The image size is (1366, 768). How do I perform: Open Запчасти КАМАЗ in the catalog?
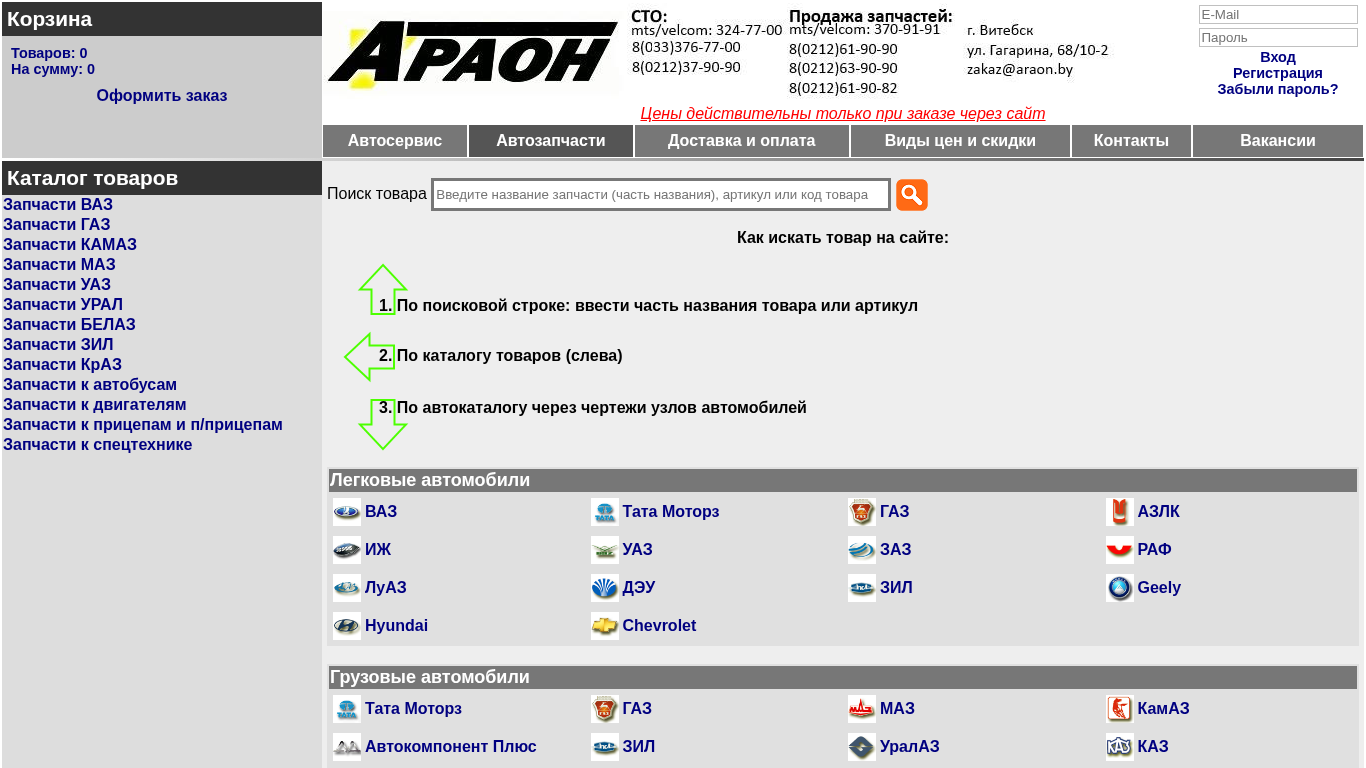pyautogui.click(x=70, y=245)
